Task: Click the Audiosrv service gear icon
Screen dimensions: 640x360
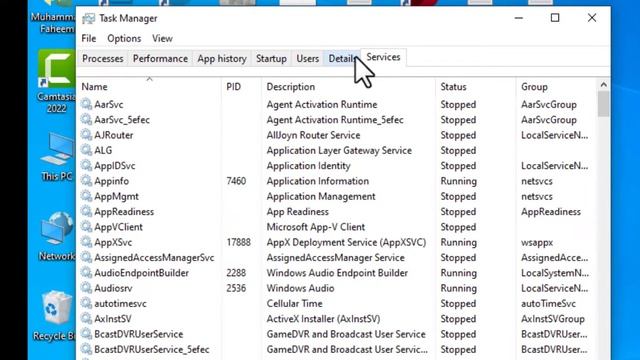Action: coord(86,288)
